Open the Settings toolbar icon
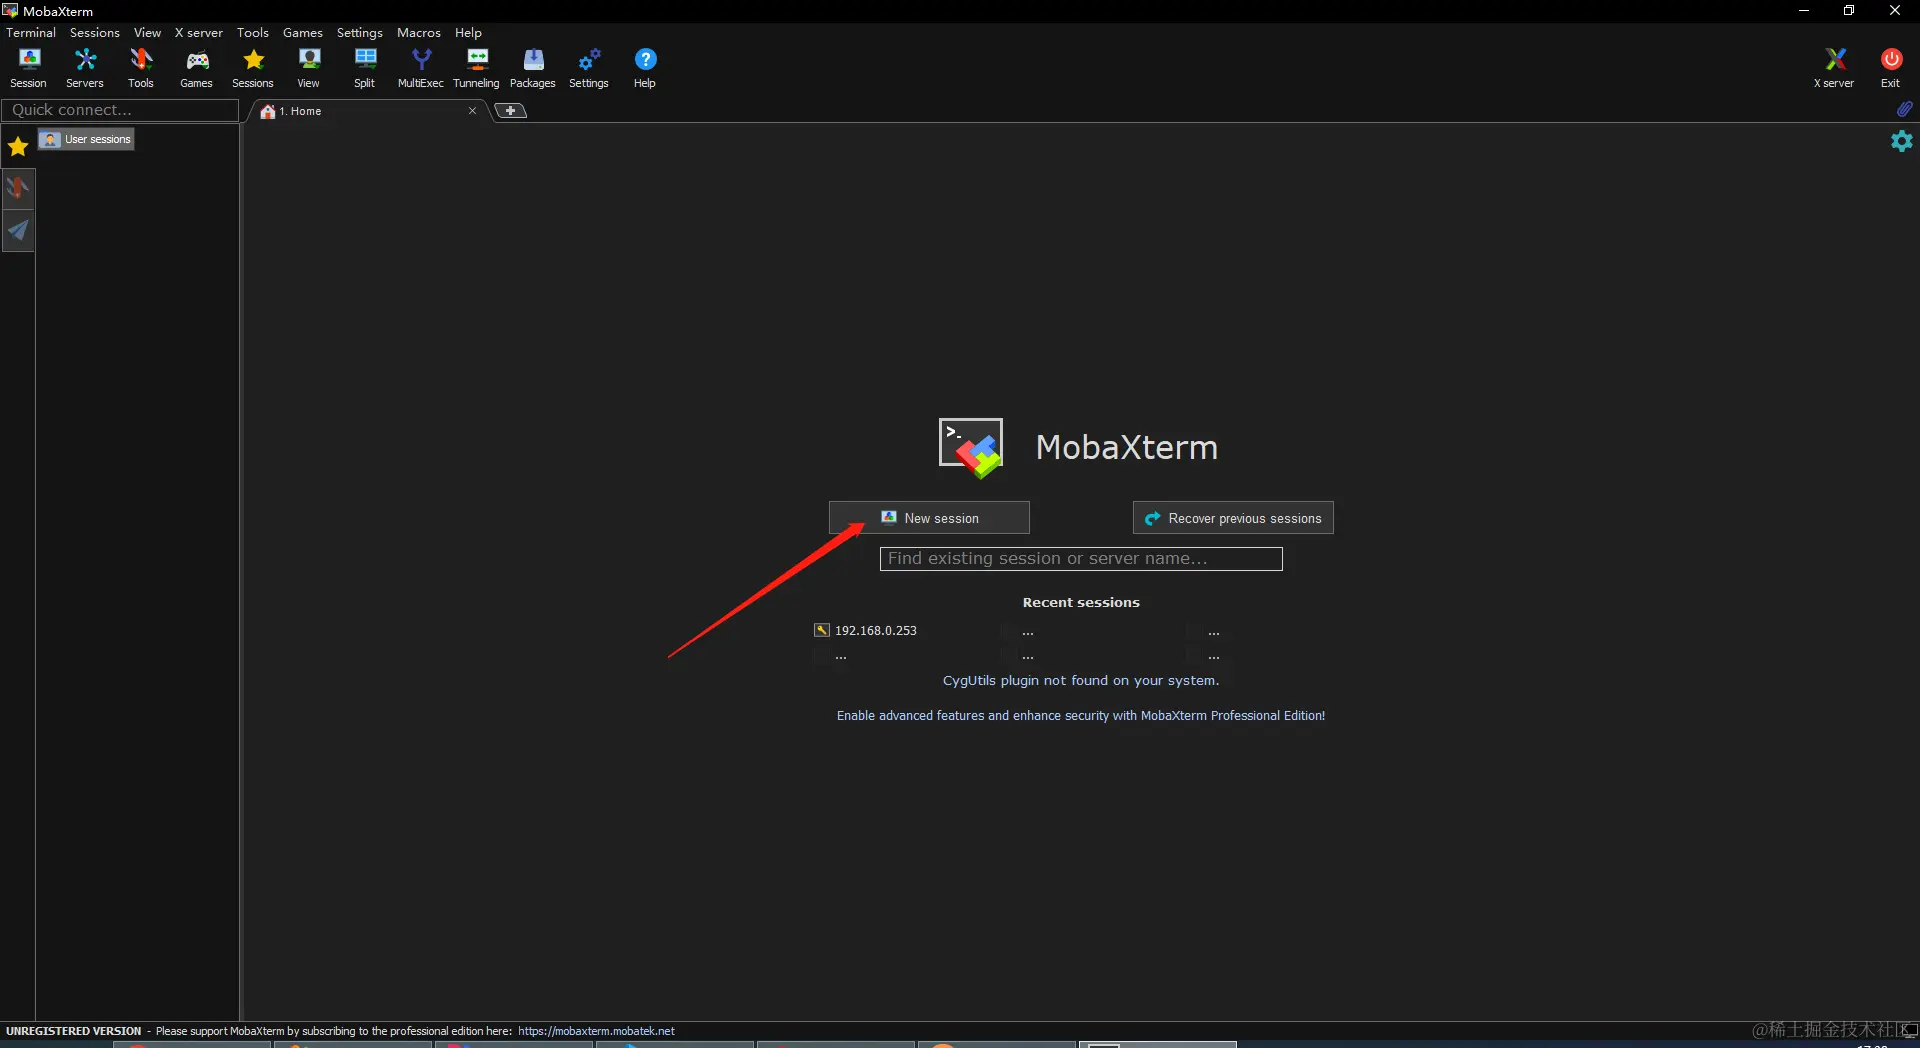The image size is (1920, 1048). tap(589, 68)
